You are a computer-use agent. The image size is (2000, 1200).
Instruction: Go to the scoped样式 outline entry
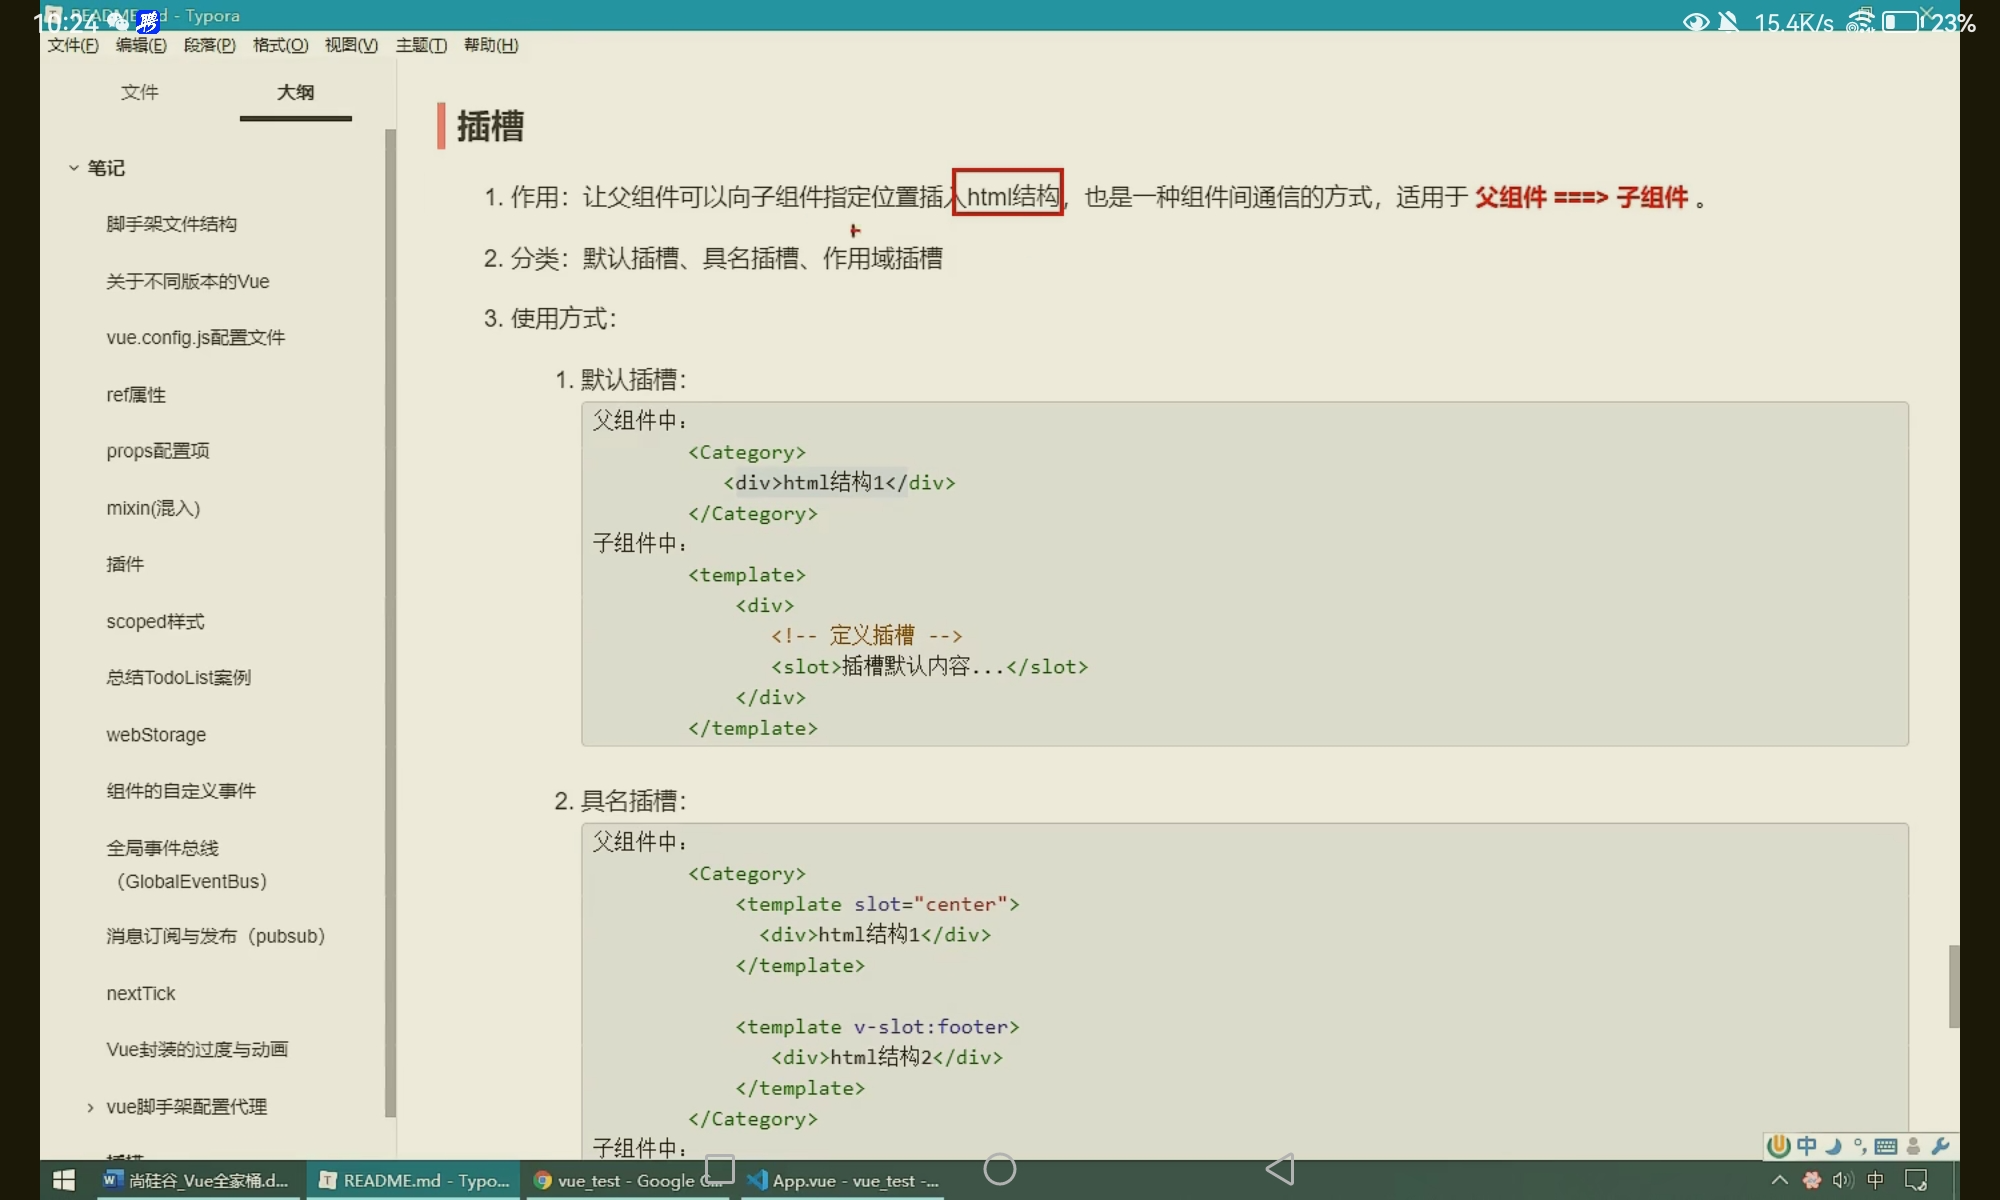(155, 621)
